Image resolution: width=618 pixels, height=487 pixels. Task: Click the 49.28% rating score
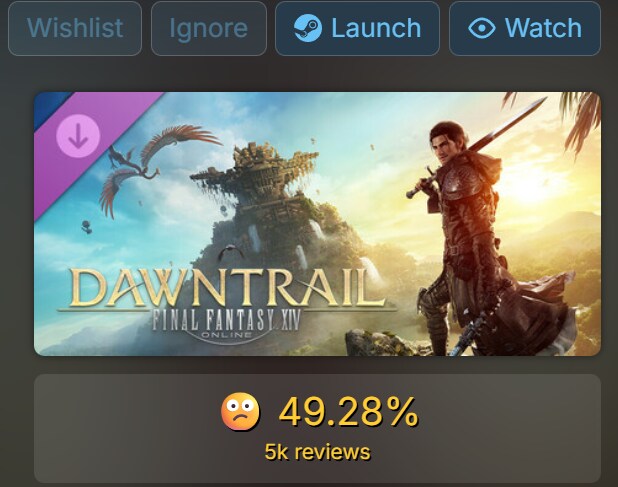click(348, 412)
